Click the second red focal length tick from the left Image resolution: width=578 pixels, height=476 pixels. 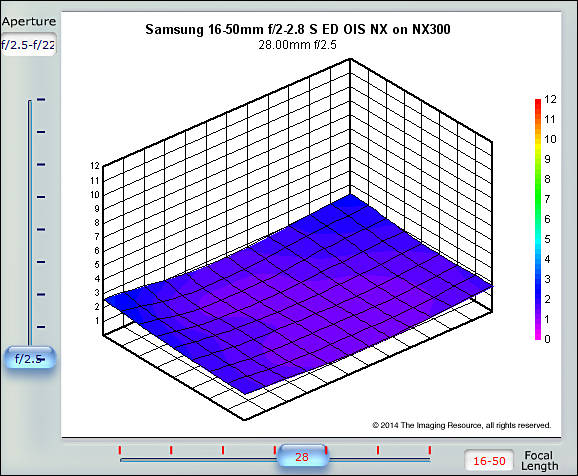[x=171, y=450]
